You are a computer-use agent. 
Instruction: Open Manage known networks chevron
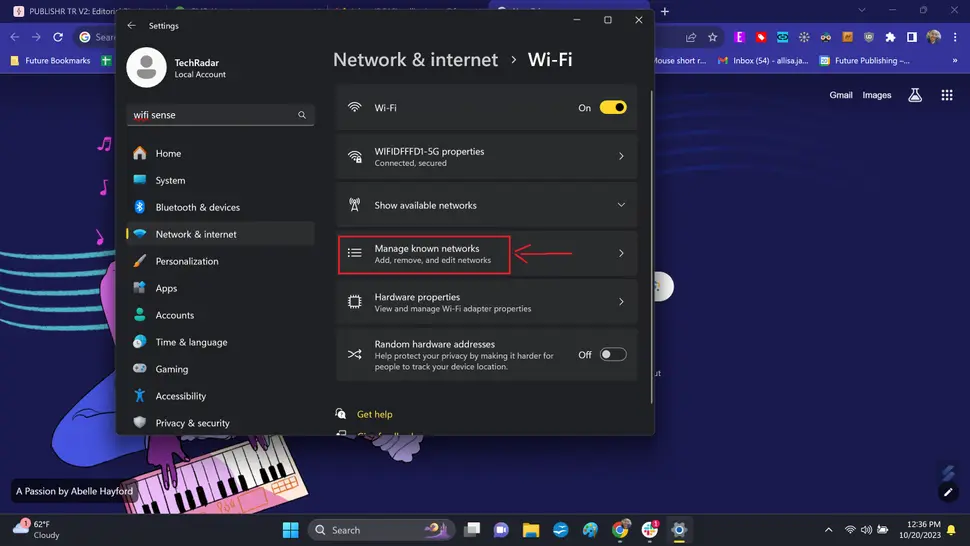[621, 253]
